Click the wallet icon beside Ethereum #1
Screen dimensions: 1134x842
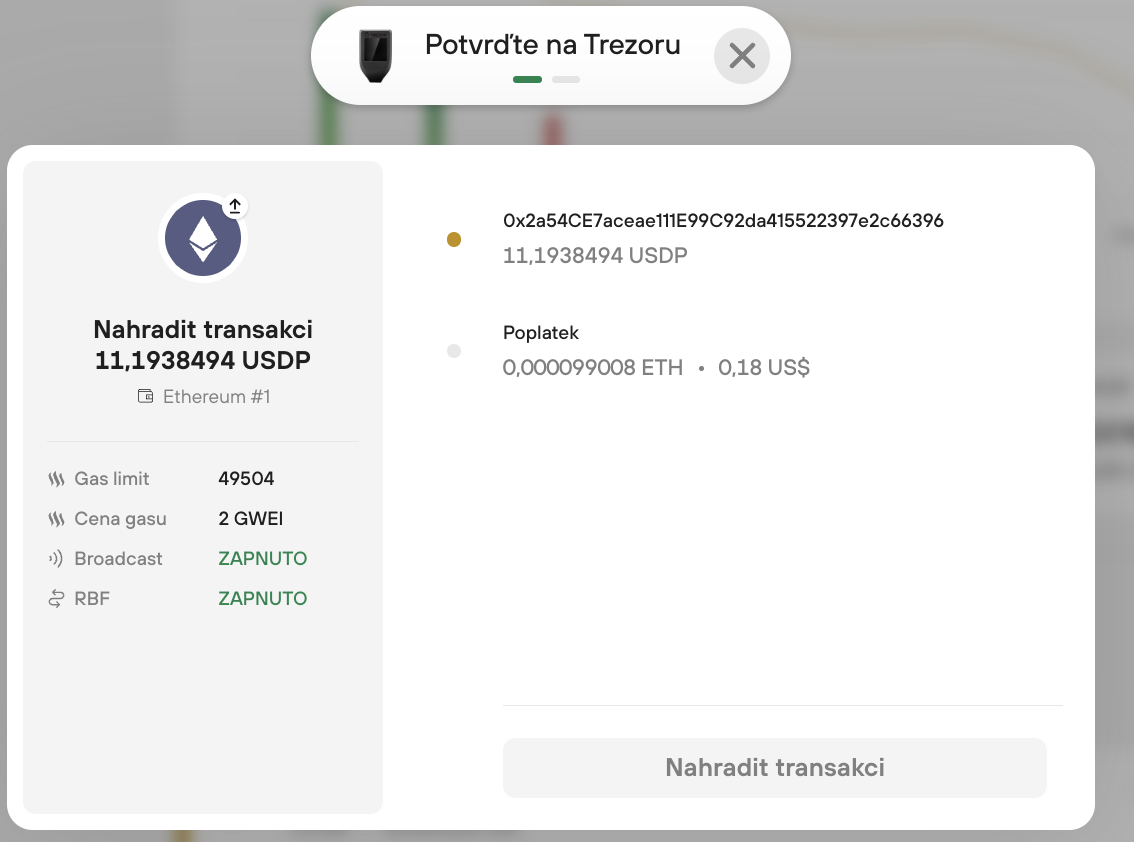144,396
